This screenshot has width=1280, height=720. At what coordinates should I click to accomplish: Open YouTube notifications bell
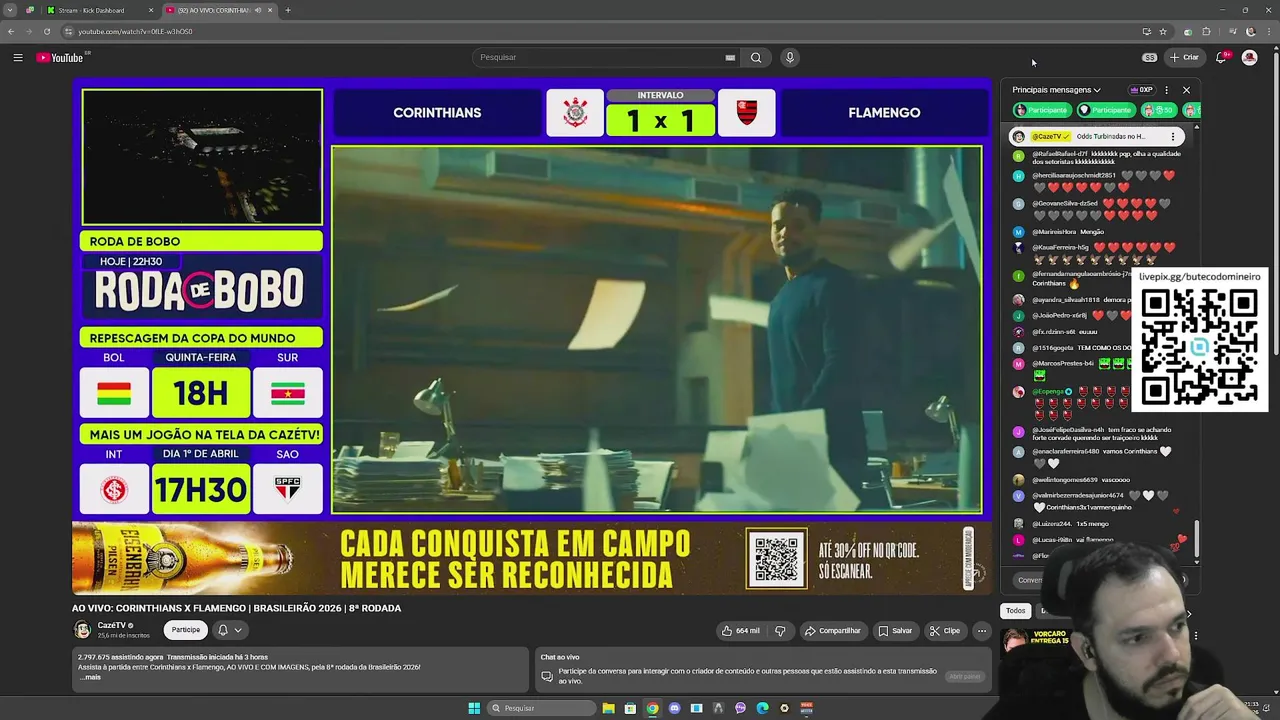click(x=1221, y=57)
